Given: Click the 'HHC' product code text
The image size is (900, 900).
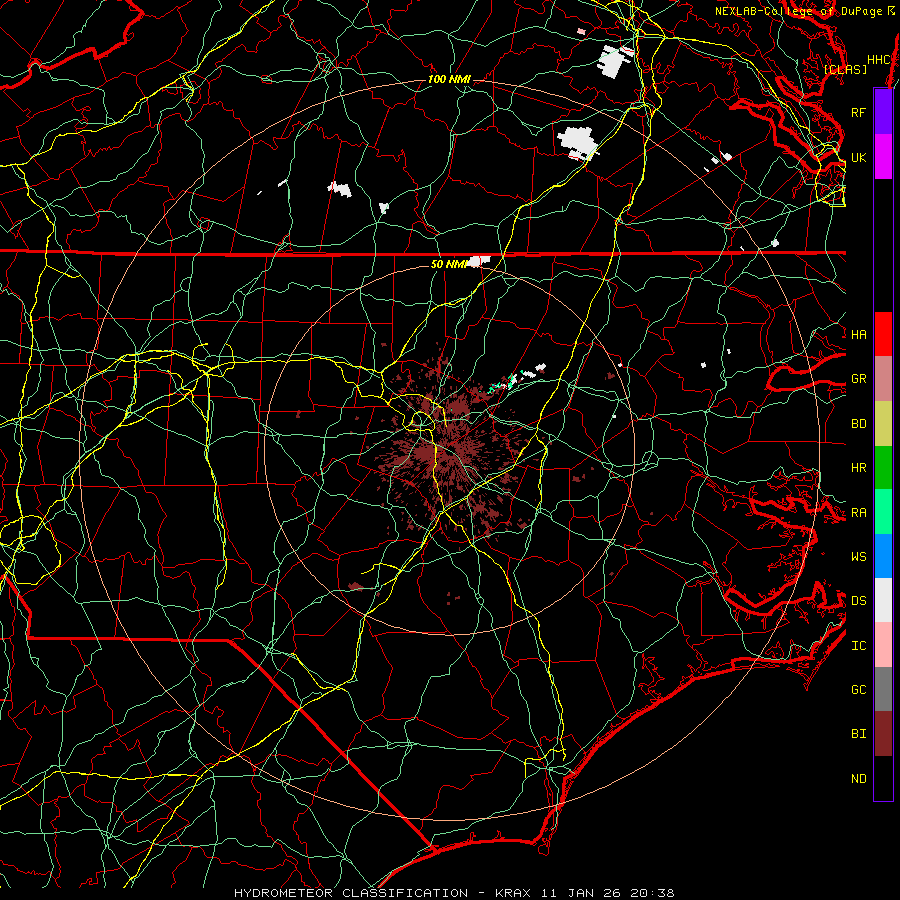Looking at the screenshot, I should pyautogui.click(x=878, y=59).
